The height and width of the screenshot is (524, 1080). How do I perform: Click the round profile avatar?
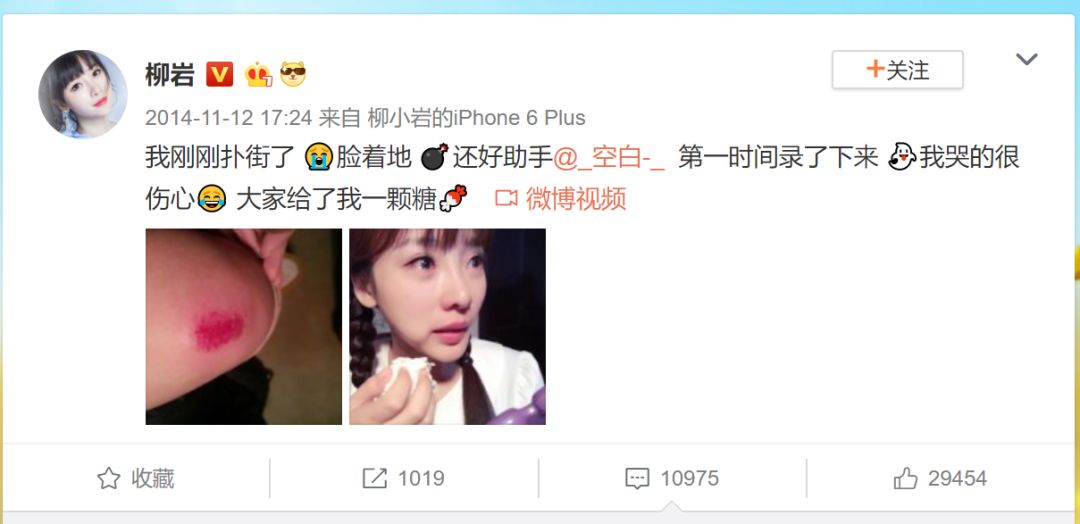click(83, 94)
